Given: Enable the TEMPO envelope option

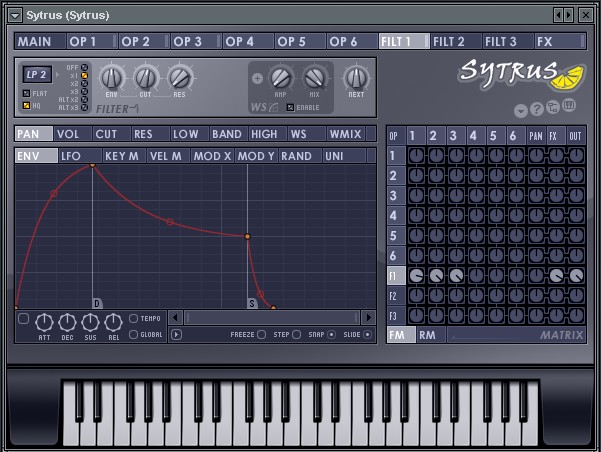Looking at the screenshot, I should coord(133,318).
